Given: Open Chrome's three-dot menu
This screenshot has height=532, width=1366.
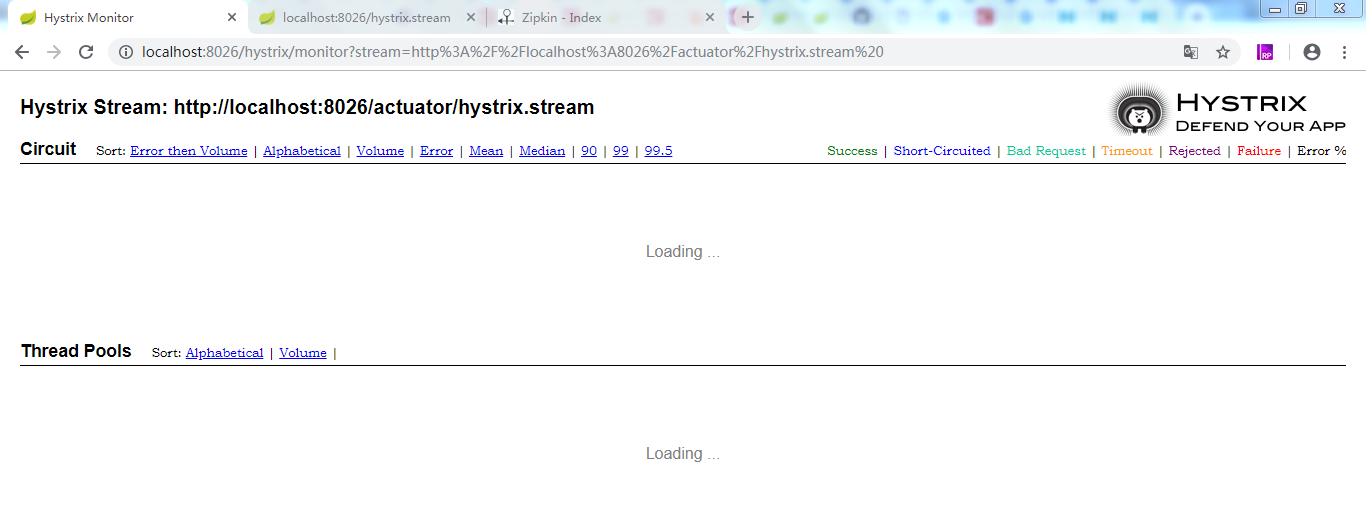Looking at the screenshot, I should click(1343, 52).
